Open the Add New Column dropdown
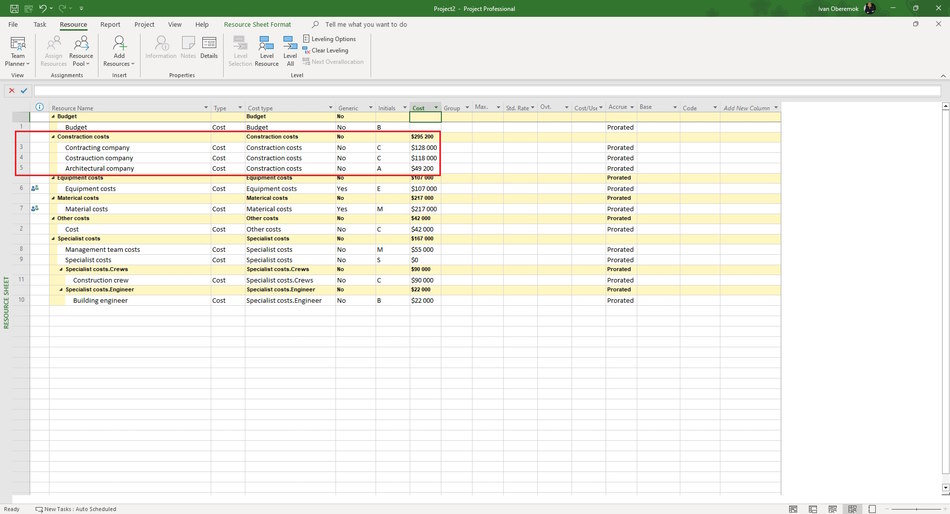 click(x=776, y=108)
